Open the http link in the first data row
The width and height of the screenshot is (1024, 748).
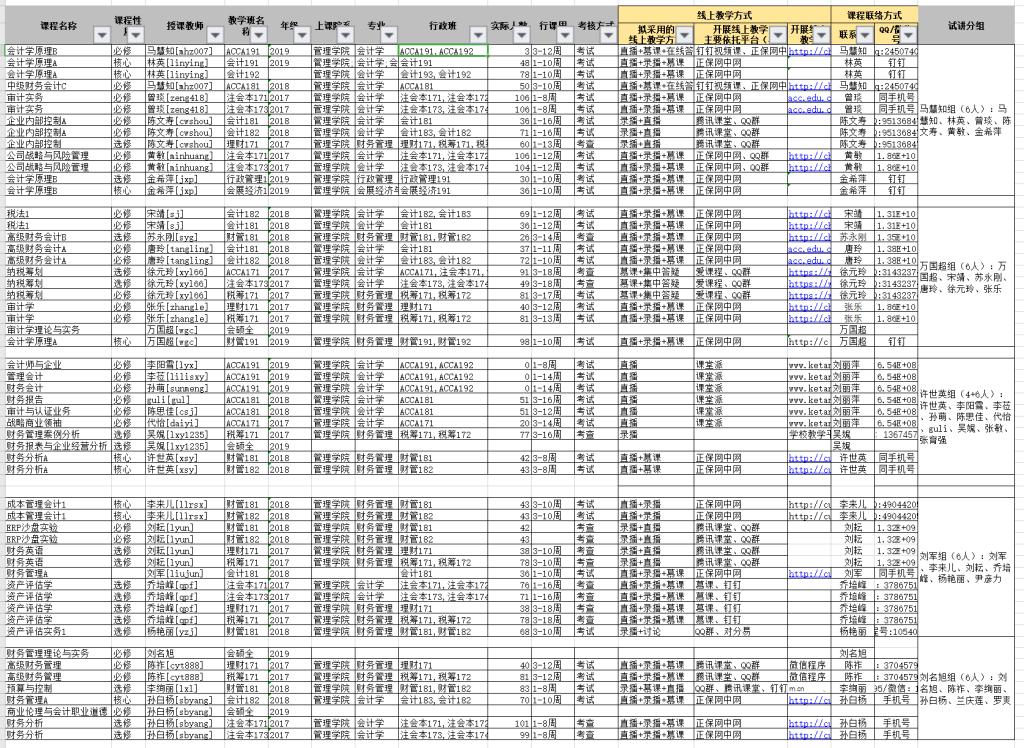[x=808, y=49]
